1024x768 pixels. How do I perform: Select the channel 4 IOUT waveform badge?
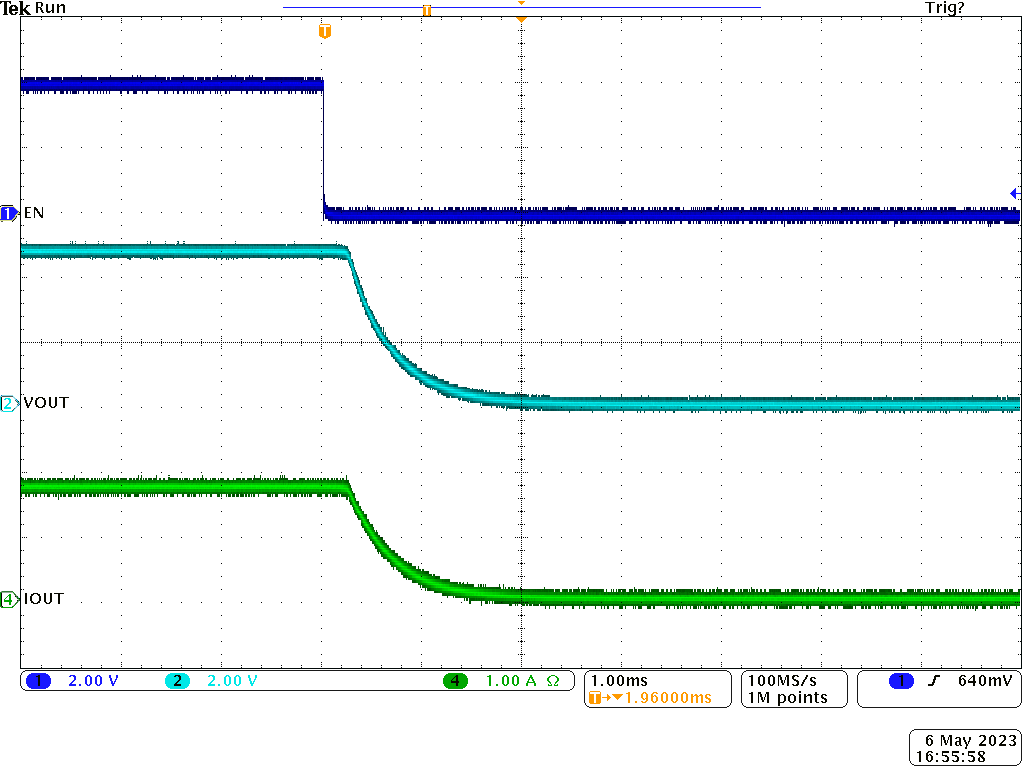(8, 598)
